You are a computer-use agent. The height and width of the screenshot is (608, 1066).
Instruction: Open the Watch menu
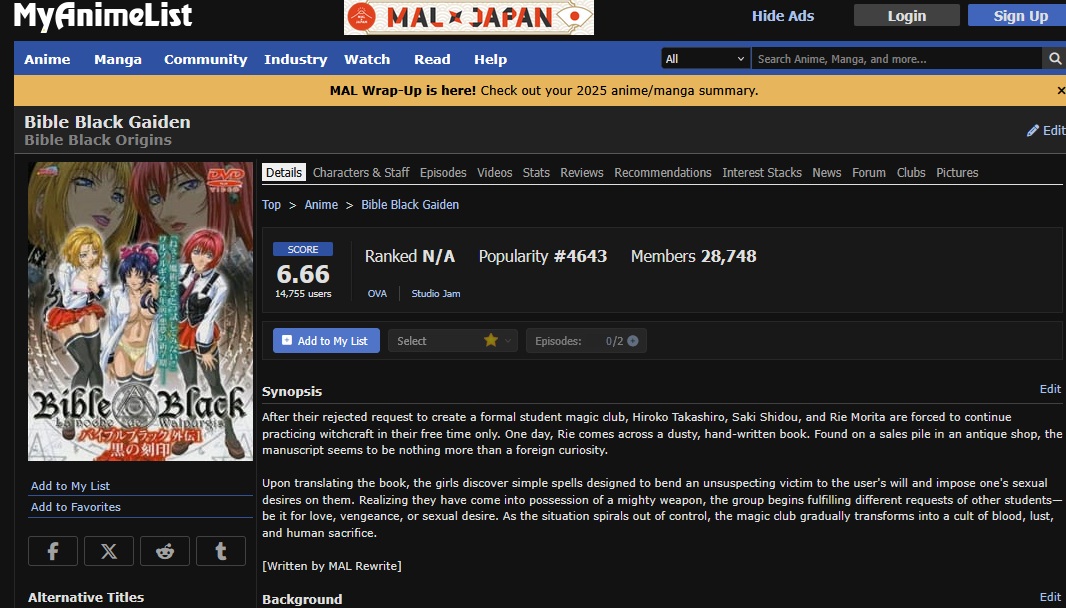coord(367,59)
